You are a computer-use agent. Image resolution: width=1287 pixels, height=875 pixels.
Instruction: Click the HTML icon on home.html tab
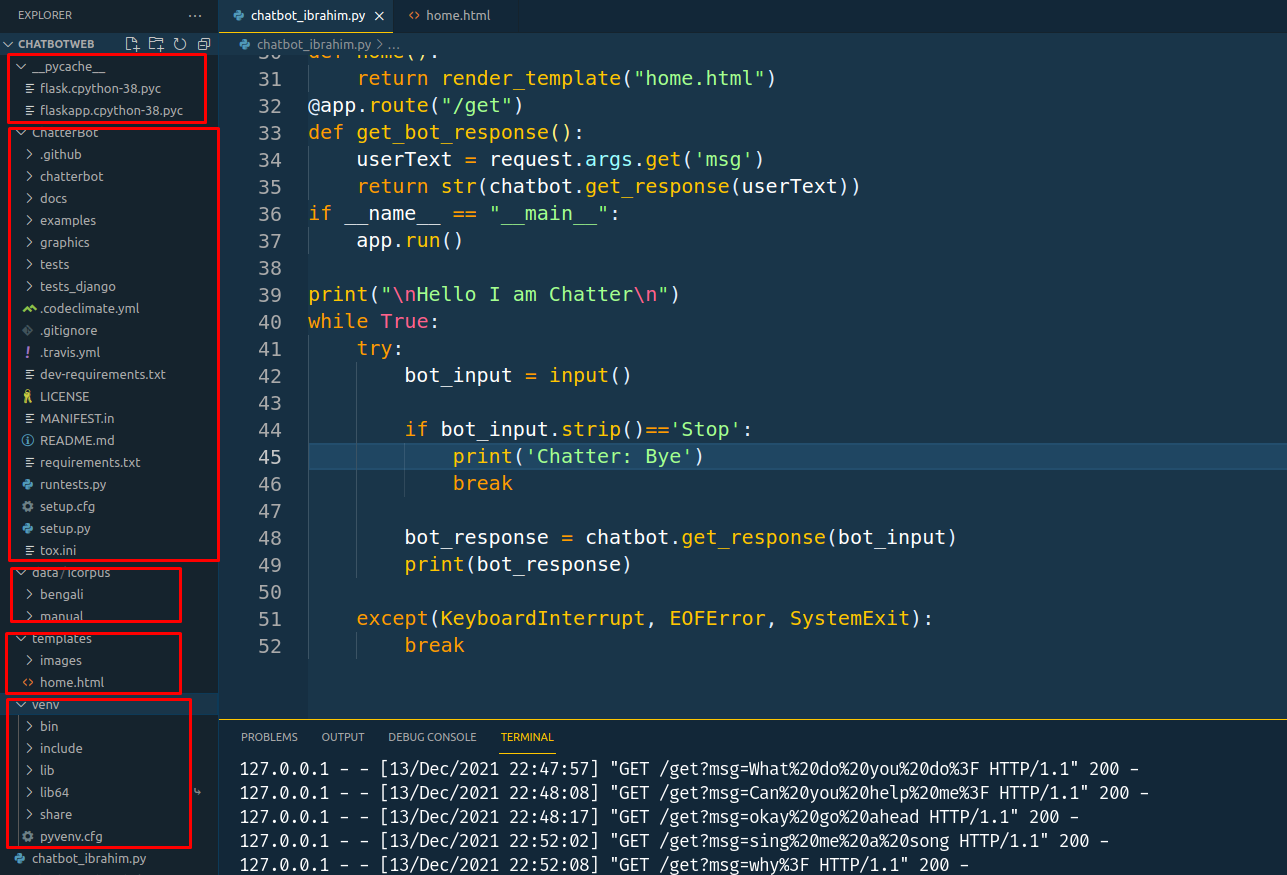pos(414,16)
